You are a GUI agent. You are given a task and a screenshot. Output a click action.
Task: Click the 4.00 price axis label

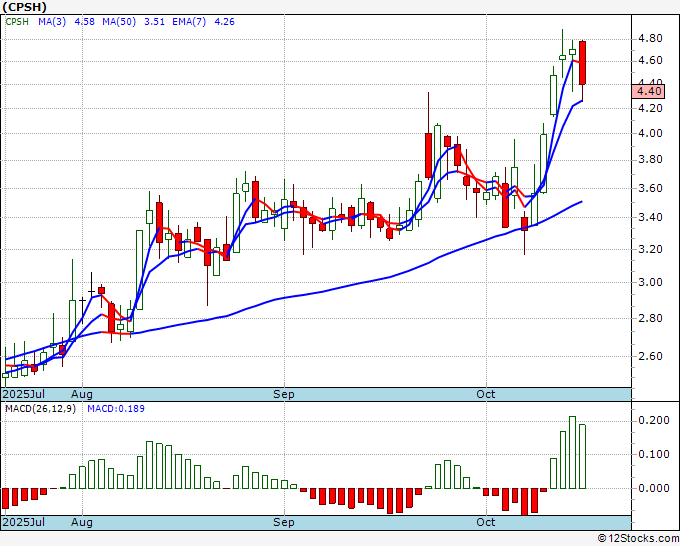click(650, 133)
